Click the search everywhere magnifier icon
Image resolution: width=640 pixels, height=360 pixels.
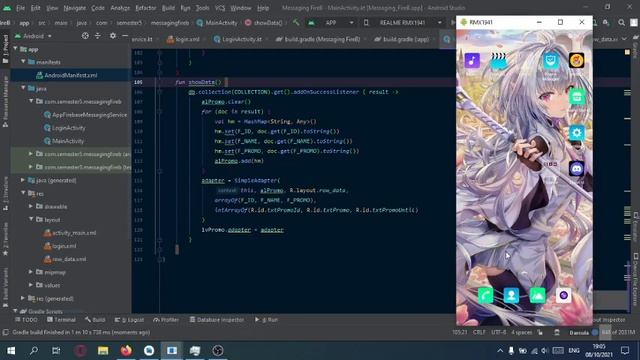click(x=621, y=23)
